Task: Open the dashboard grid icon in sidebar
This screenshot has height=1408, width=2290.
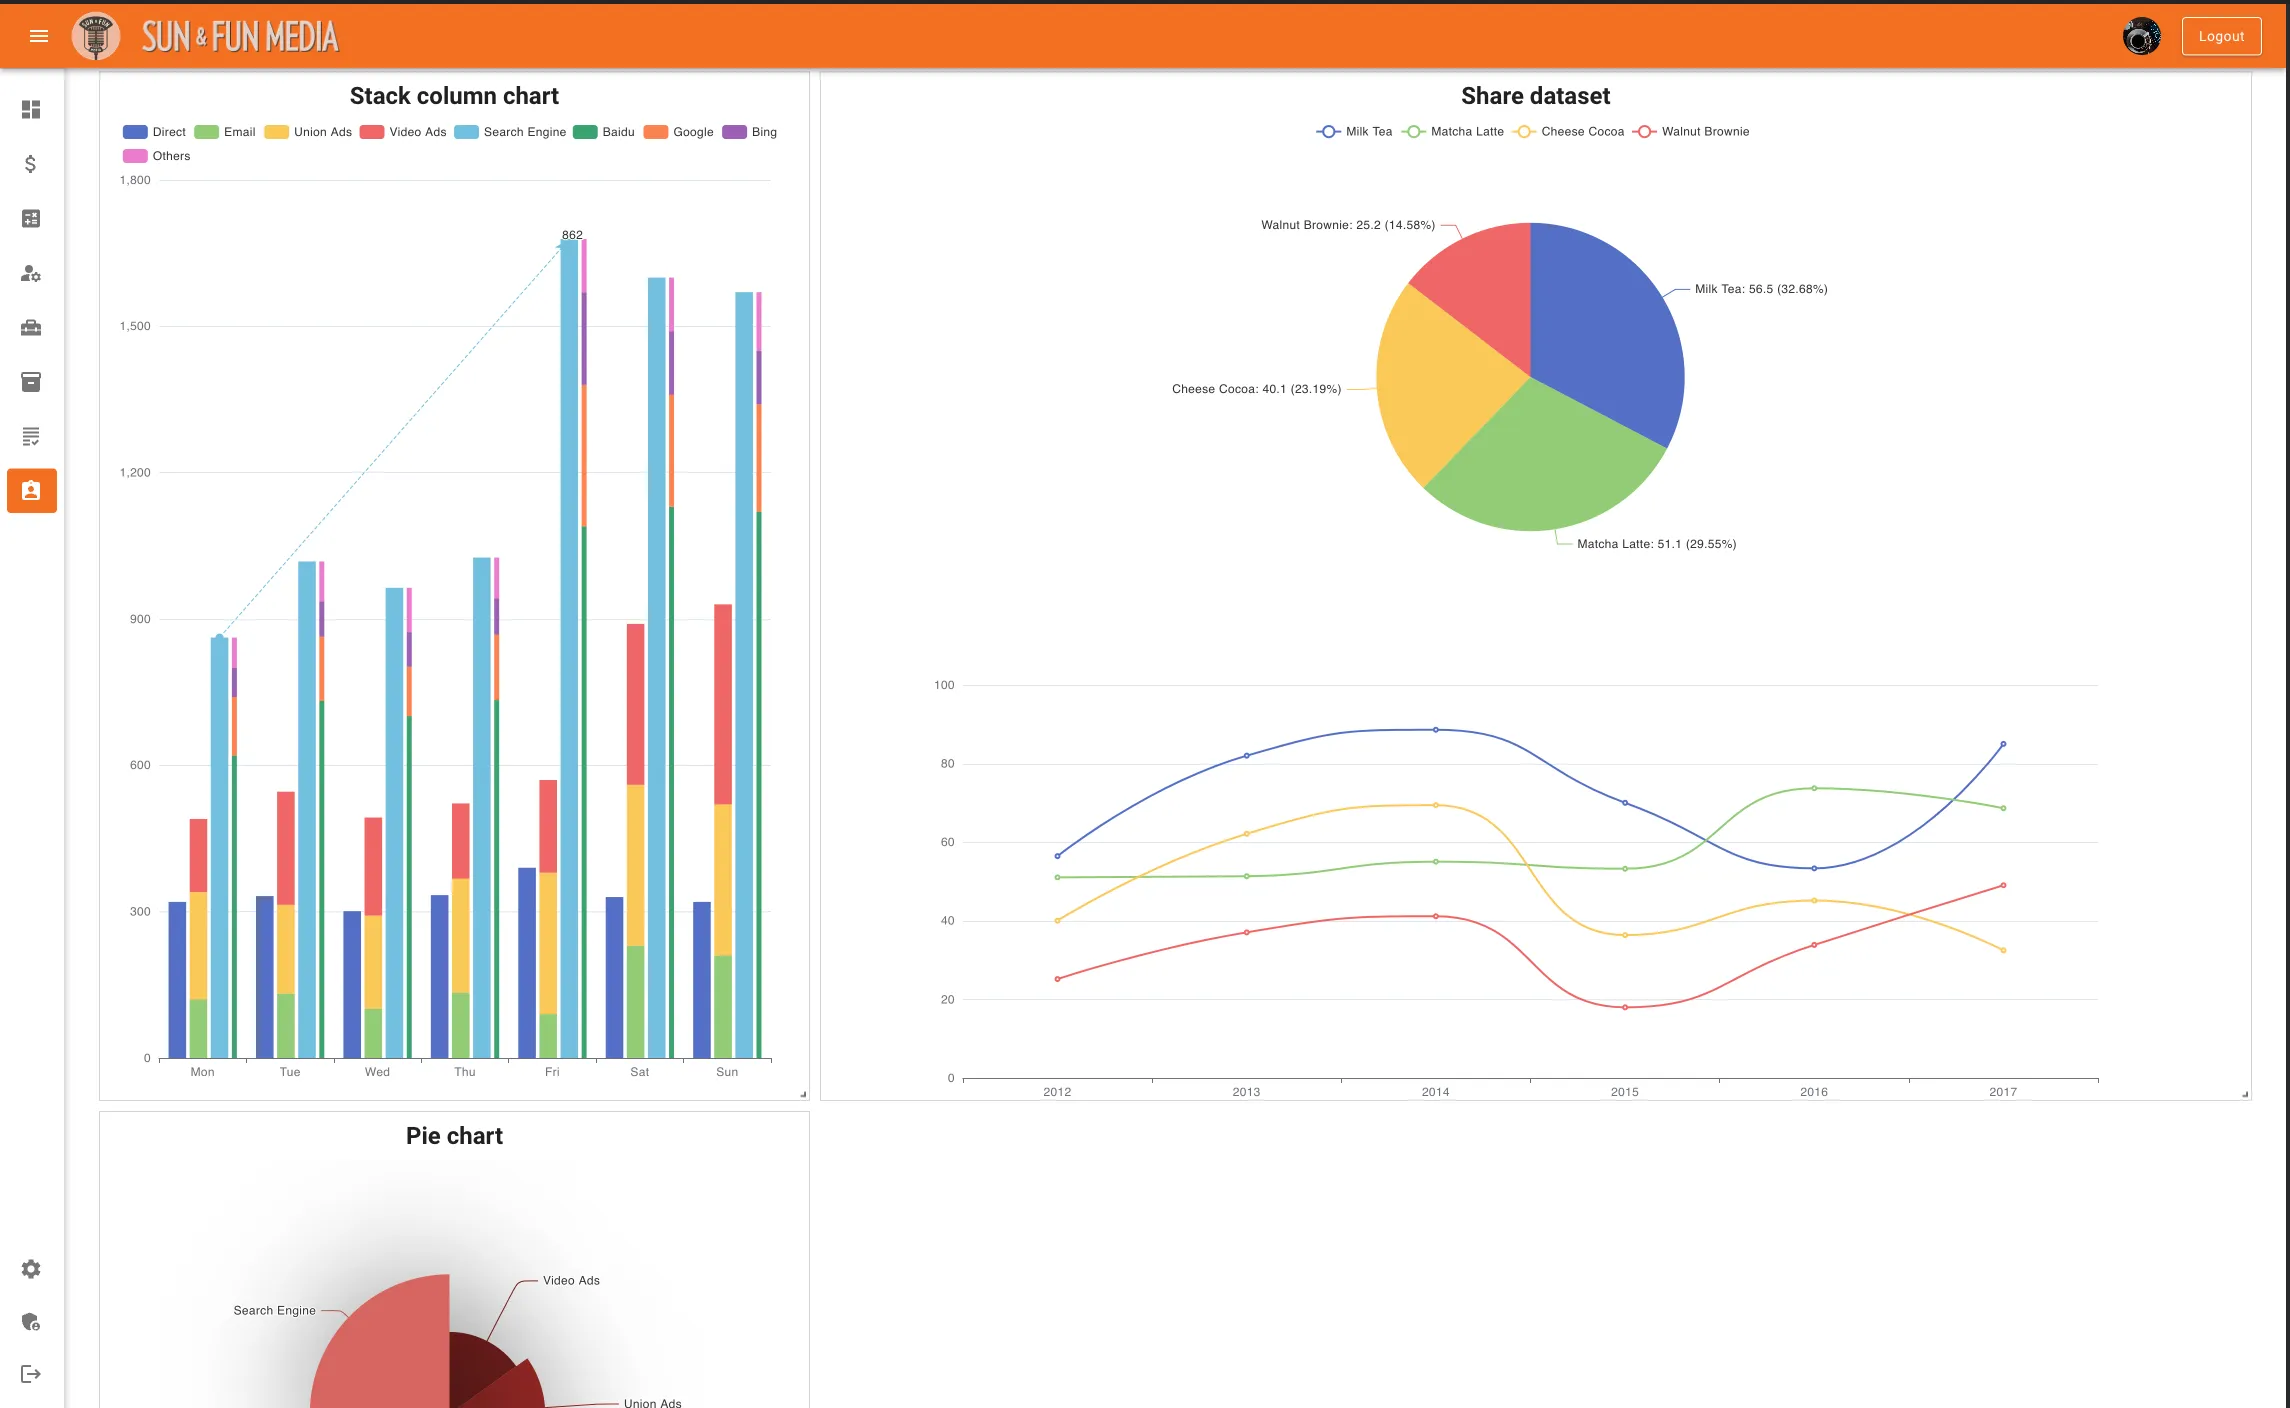Action: tap(31, 109)
